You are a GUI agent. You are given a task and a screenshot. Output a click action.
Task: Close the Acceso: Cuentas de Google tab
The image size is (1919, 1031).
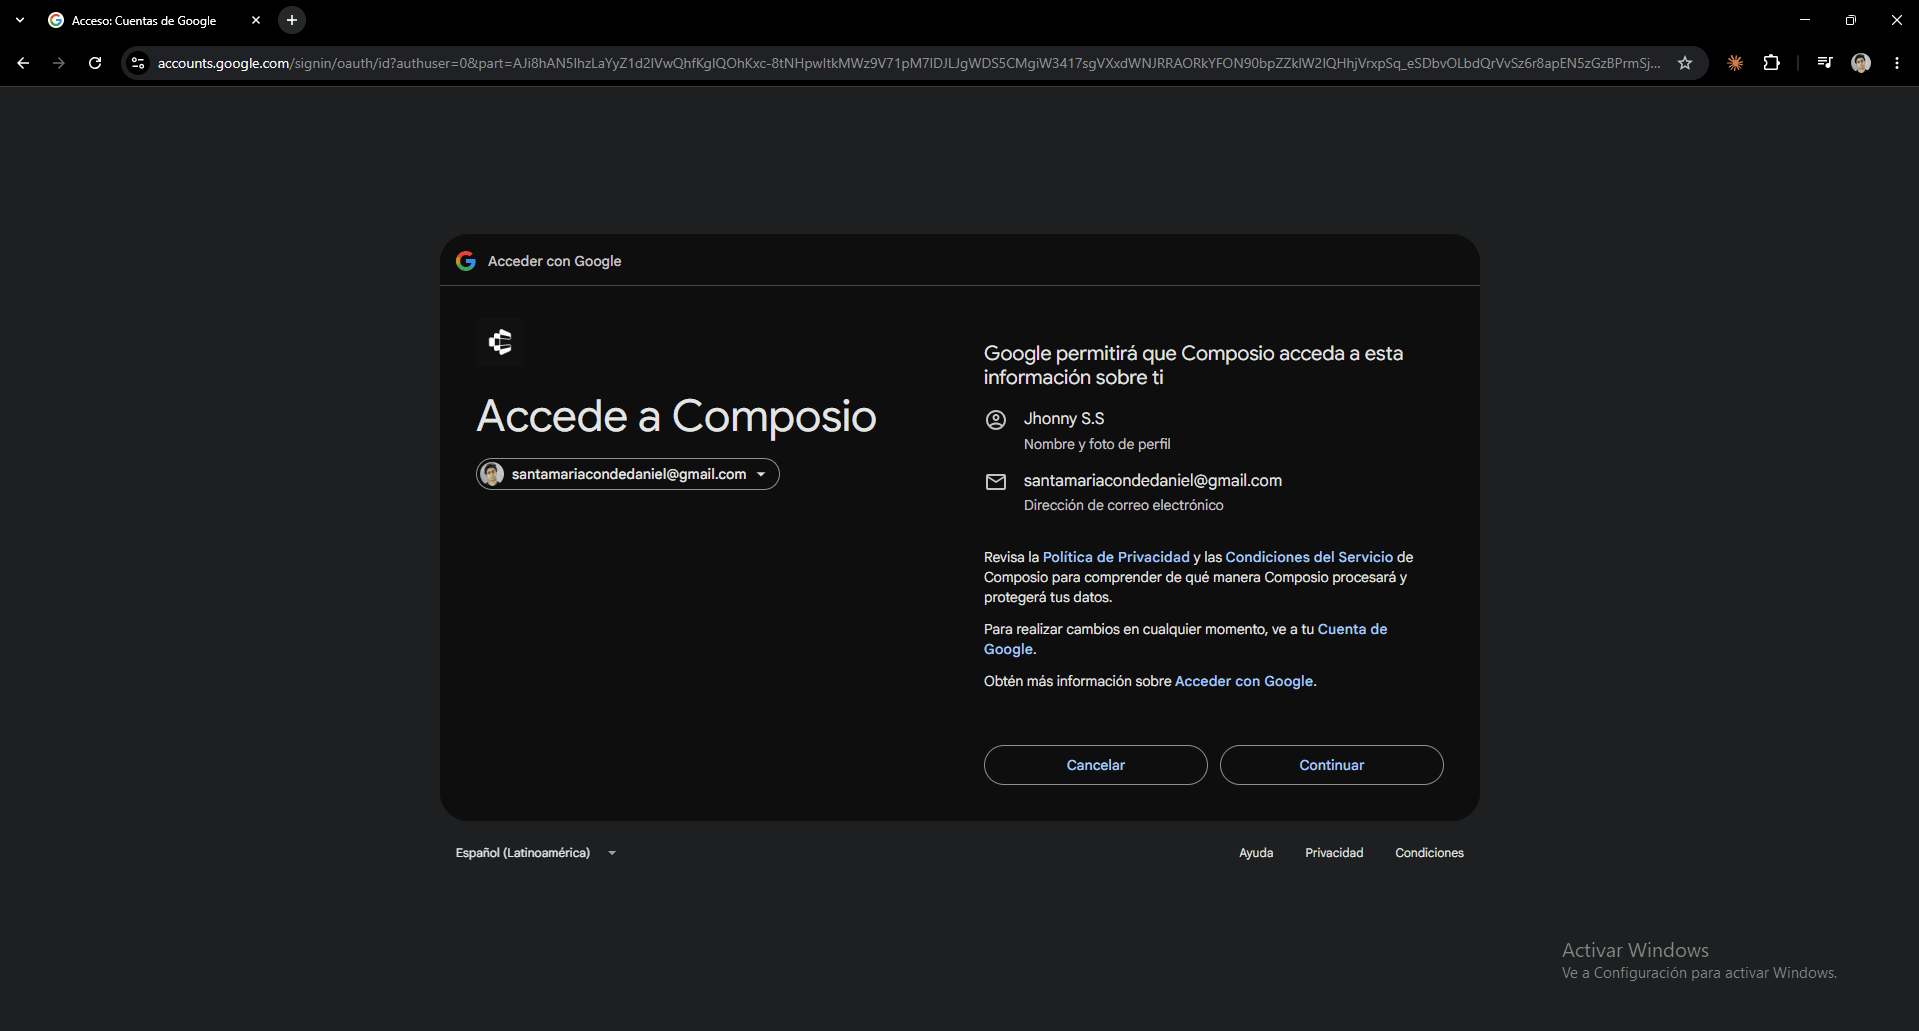point(256,20)
